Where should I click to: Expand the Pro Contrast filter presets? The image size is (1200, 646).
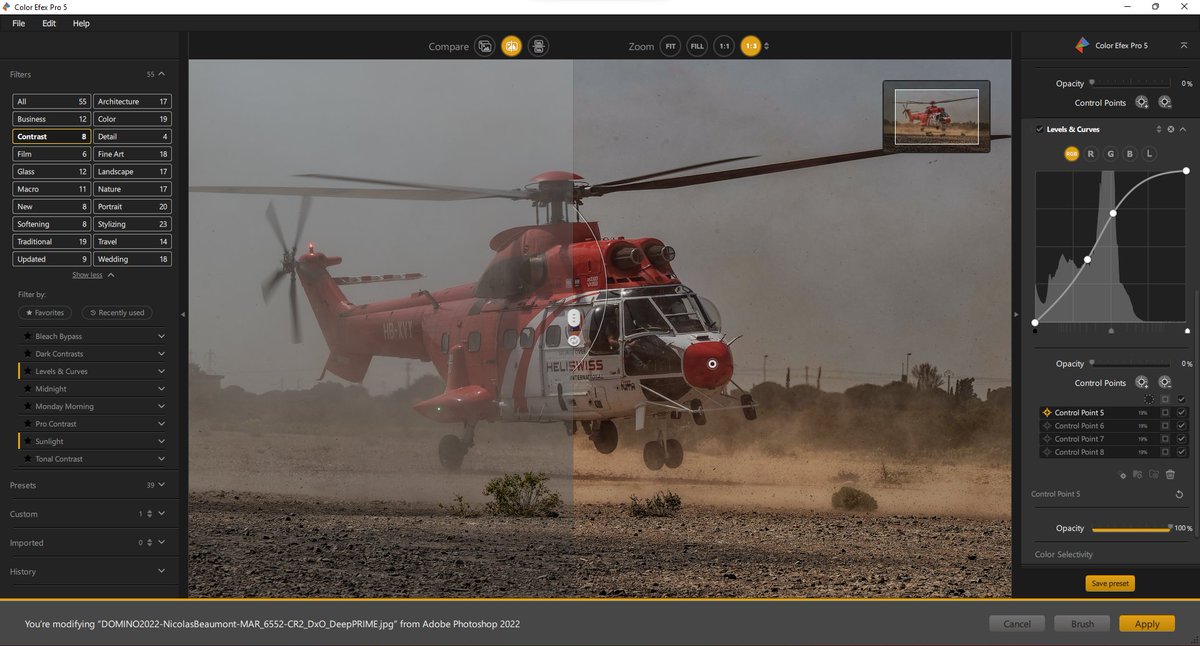pos(161,424)
